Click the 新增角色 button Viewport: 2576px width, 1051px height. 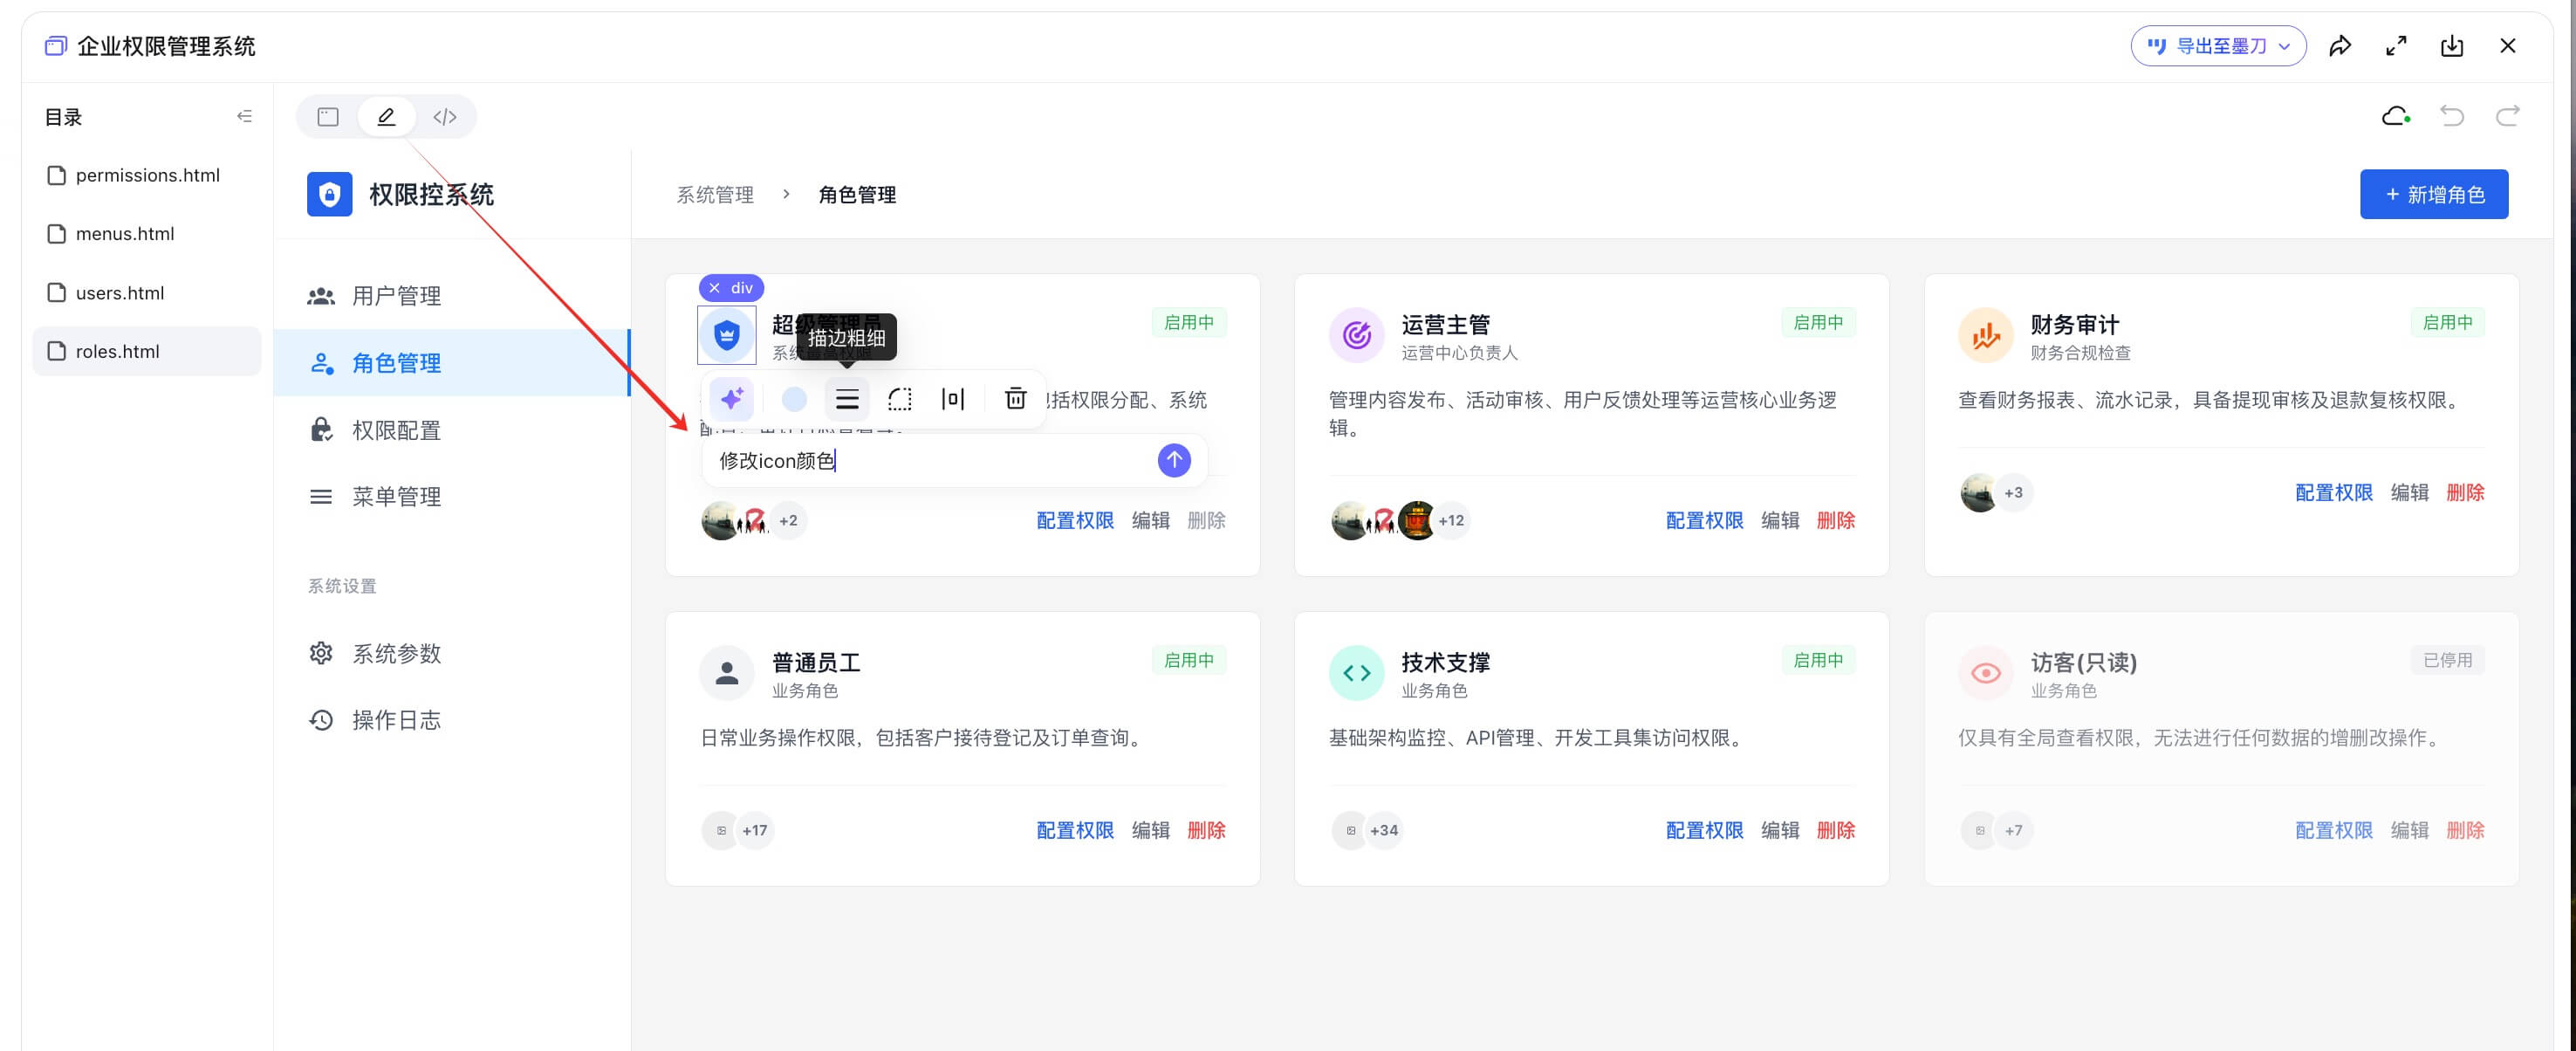click(2433, 194)
